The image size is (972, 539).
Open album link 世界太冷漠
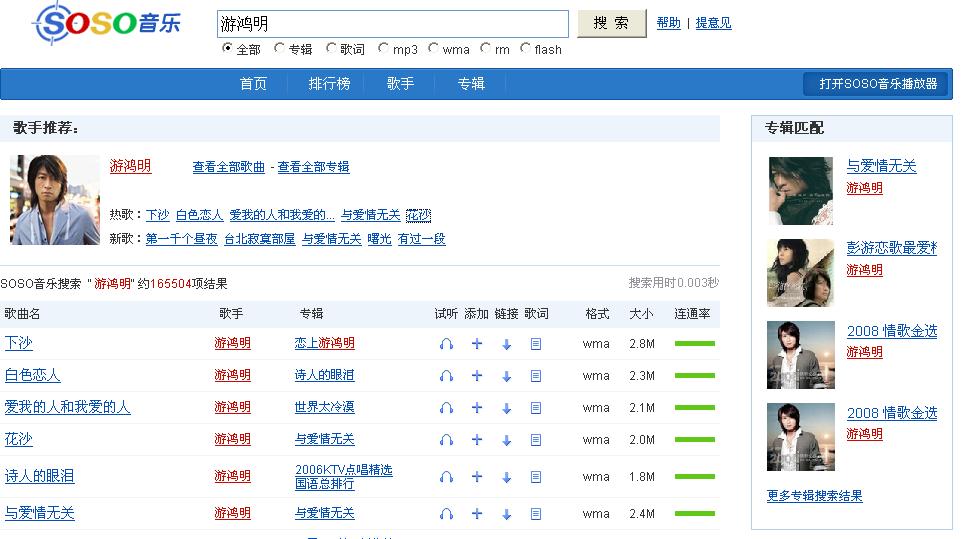click(324, 407)
